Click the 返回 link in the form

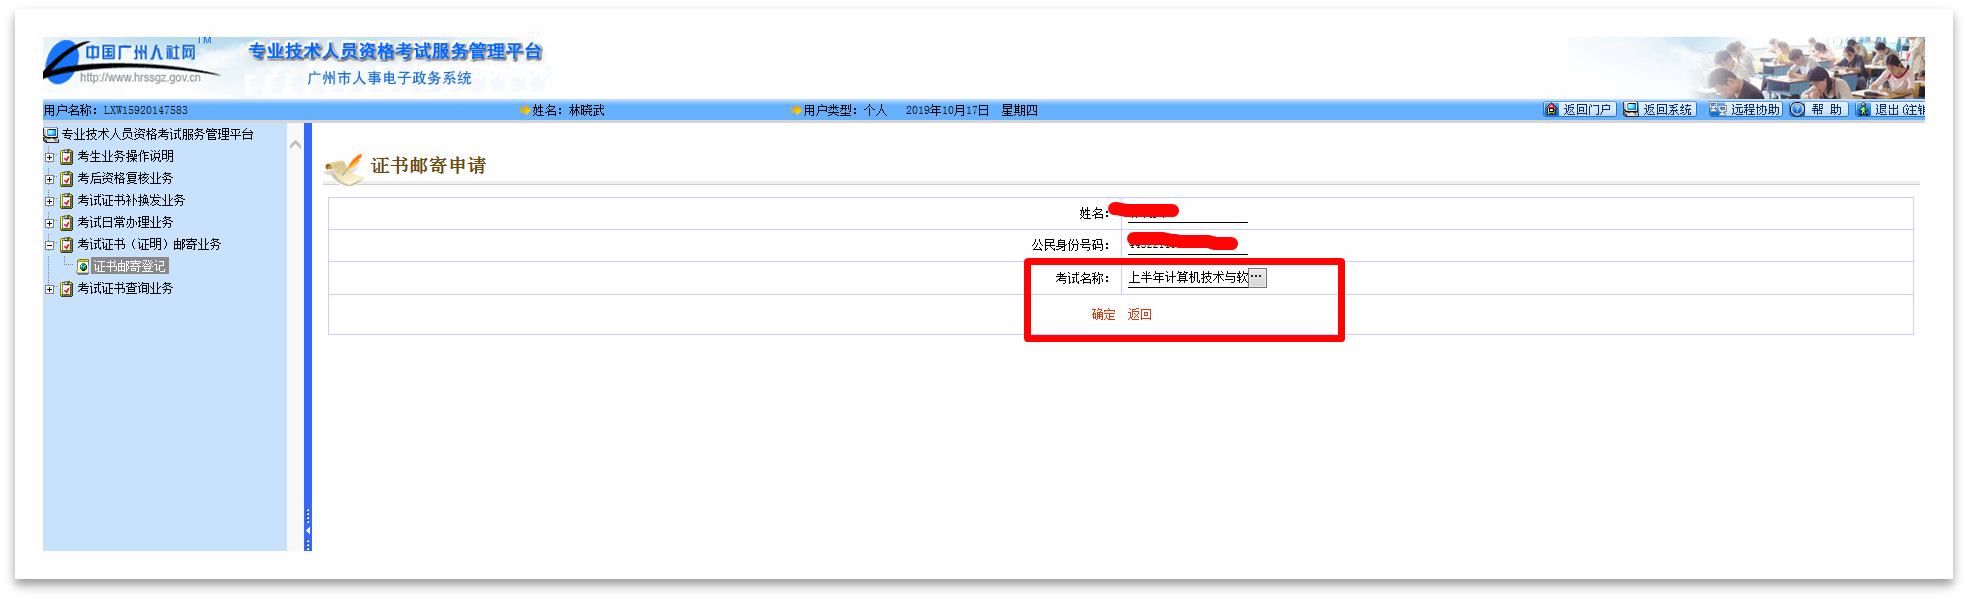[x=1140, y=314]
